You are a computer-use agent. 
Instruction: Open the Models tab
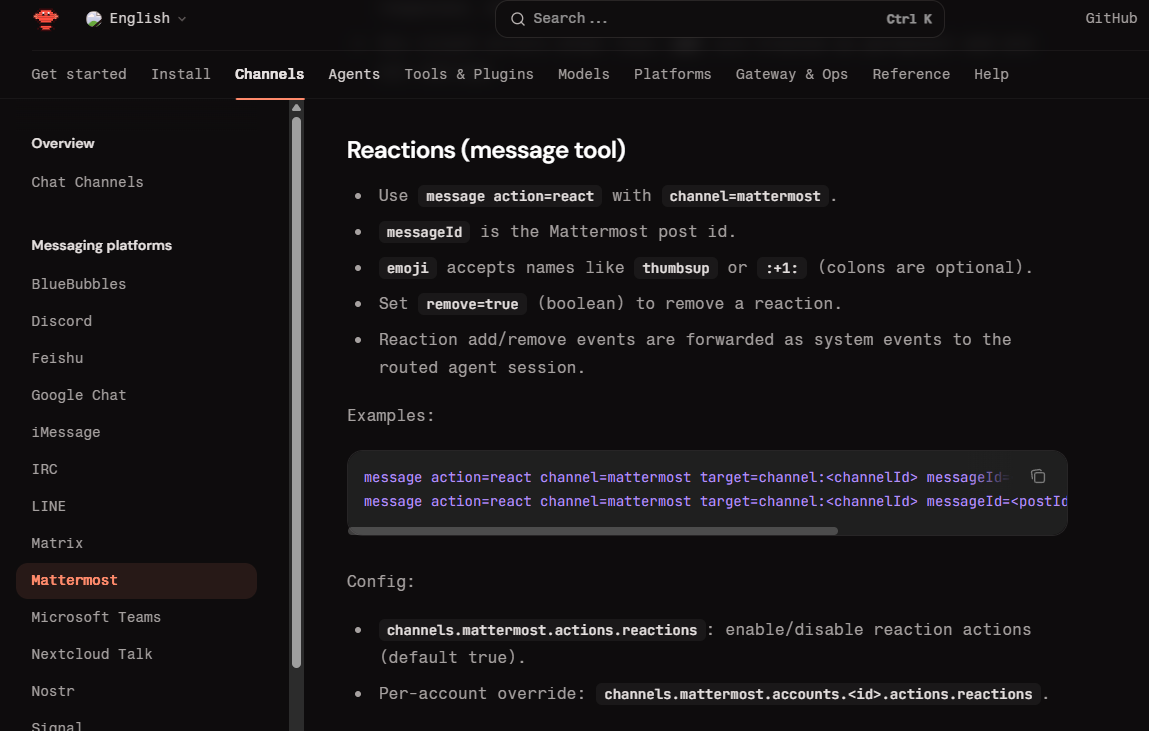(583, 74)
